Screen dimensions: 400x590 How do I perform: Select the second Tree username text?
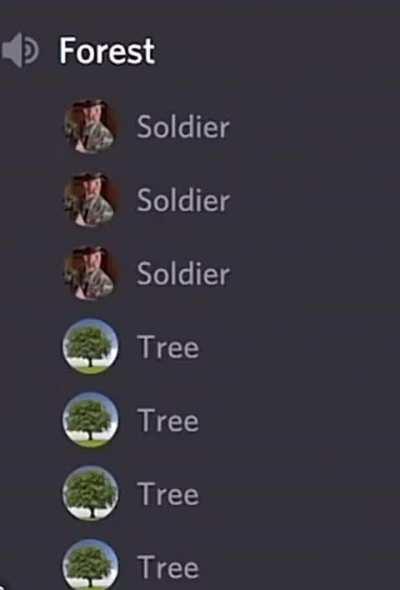tap(168, 421)
